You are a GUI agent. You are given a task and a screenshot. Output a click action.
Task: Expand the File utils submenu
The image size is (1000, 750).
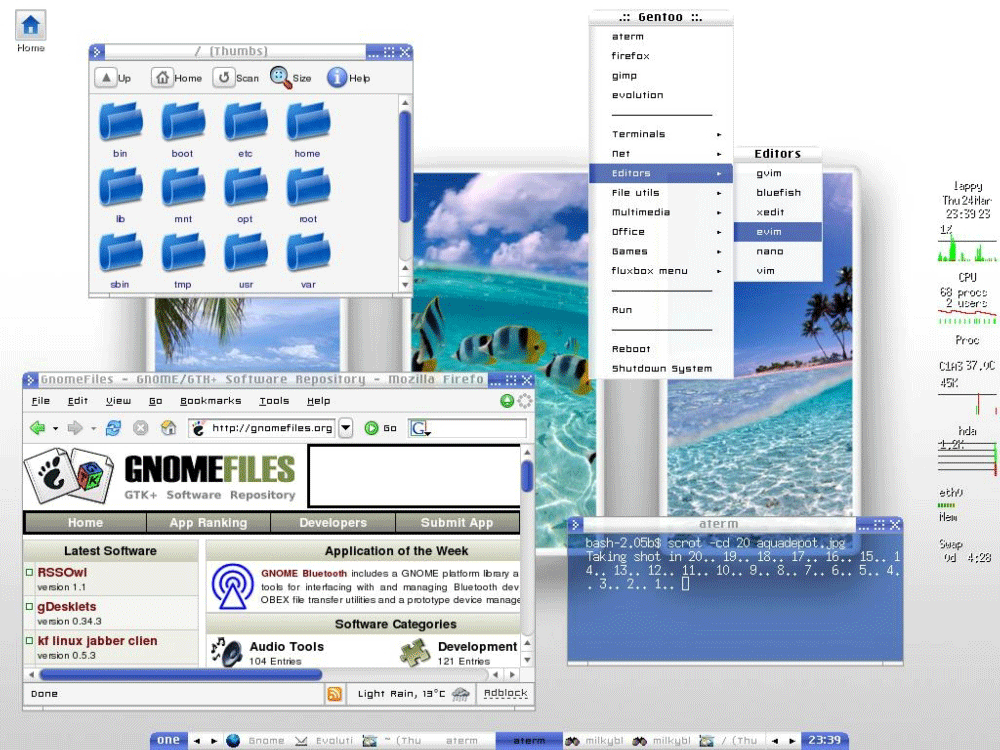(661, 193)
